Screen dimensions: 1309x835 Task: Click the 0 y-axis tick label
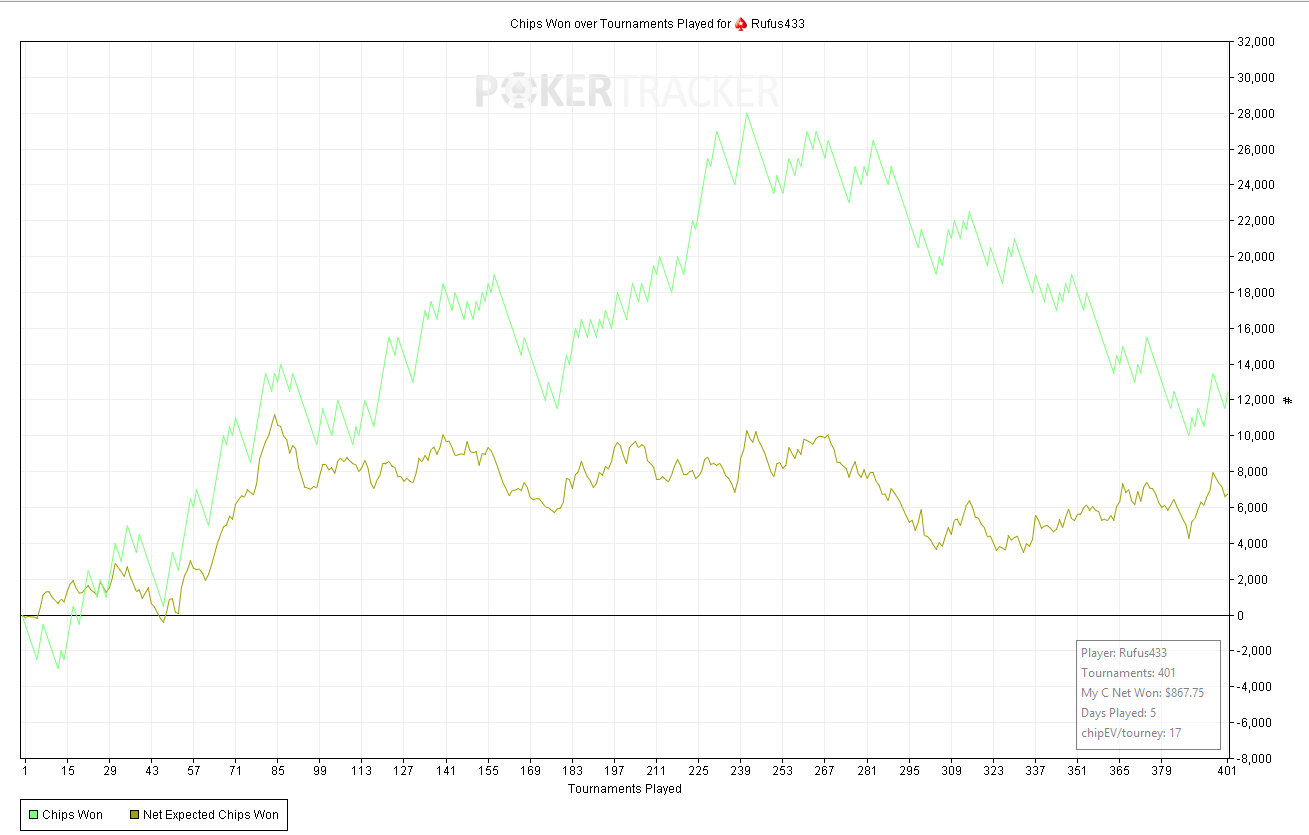(x=1241, y=616)
